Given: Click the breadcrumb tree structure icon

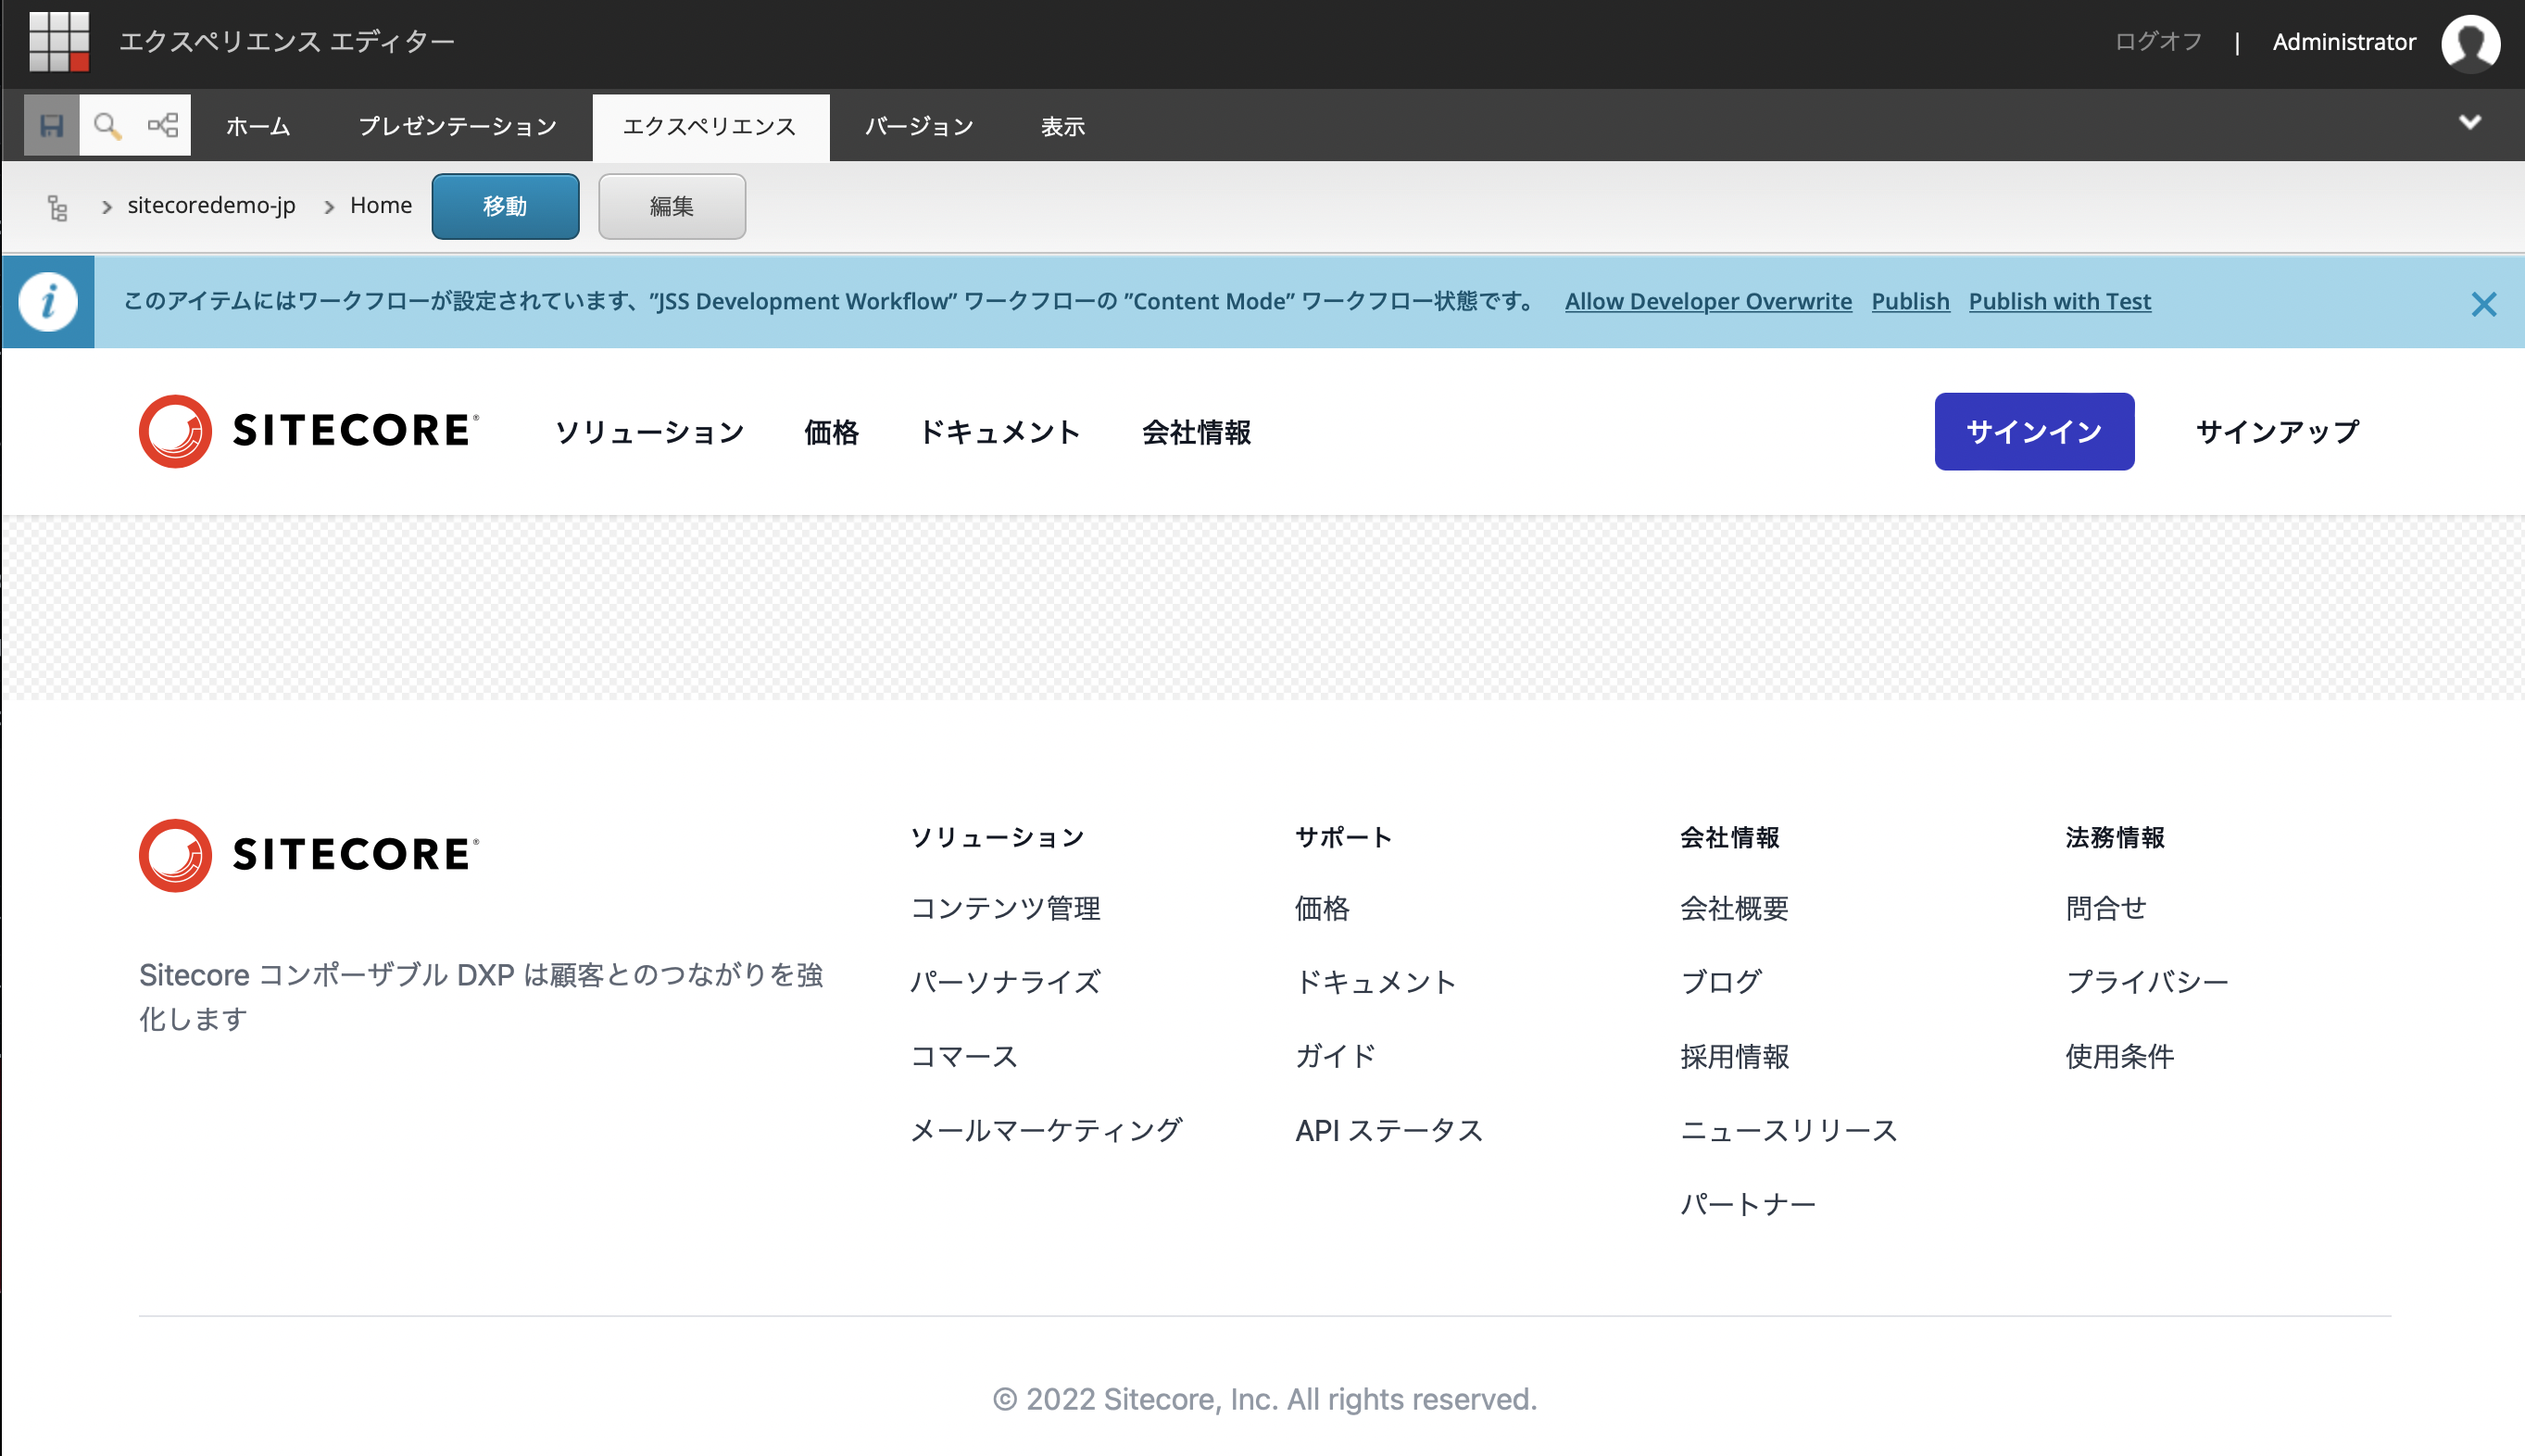Looking at the screenshot, I should click(x=57, y=207).
